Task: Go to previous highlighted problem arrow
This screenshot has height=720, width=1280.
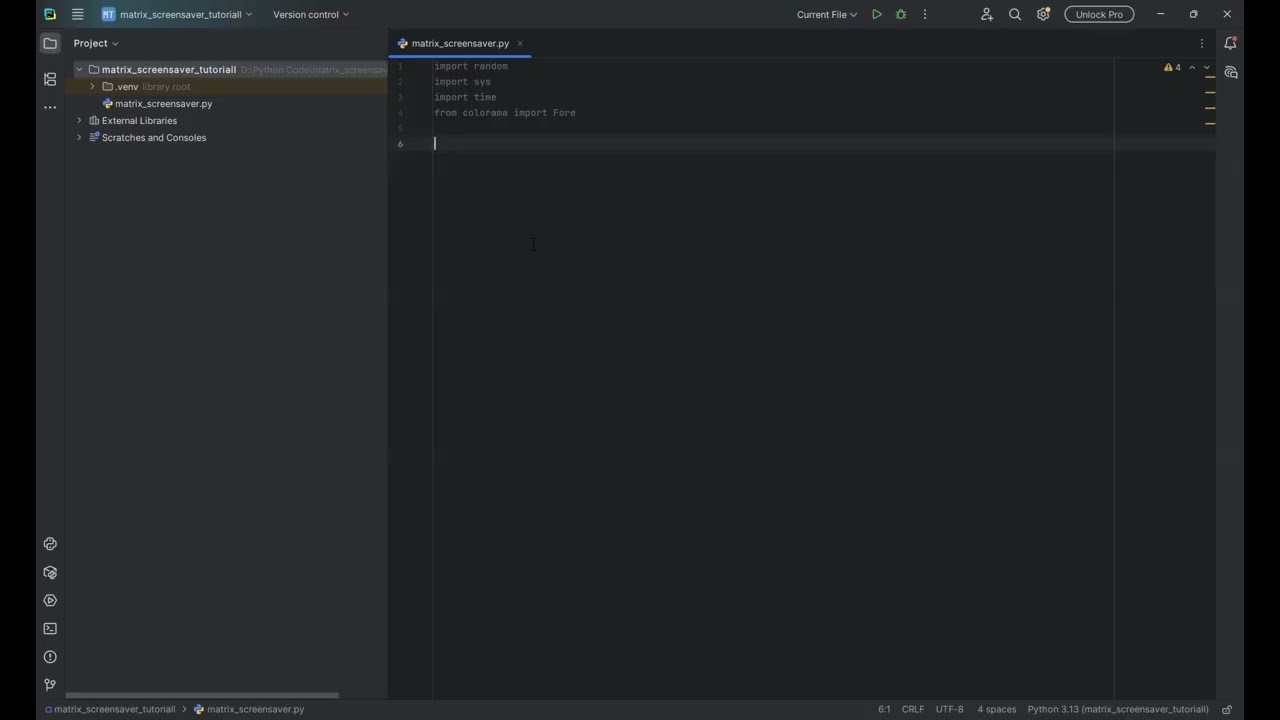Action: pos(1192,67)
